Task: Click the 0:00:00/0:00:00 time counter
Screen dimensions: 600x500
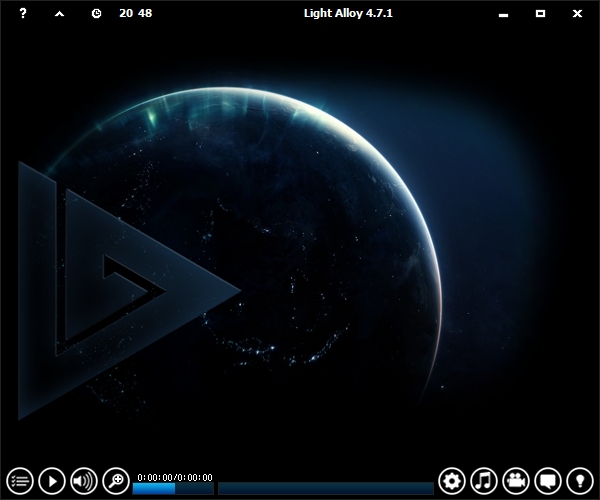Action: (175, 477)
